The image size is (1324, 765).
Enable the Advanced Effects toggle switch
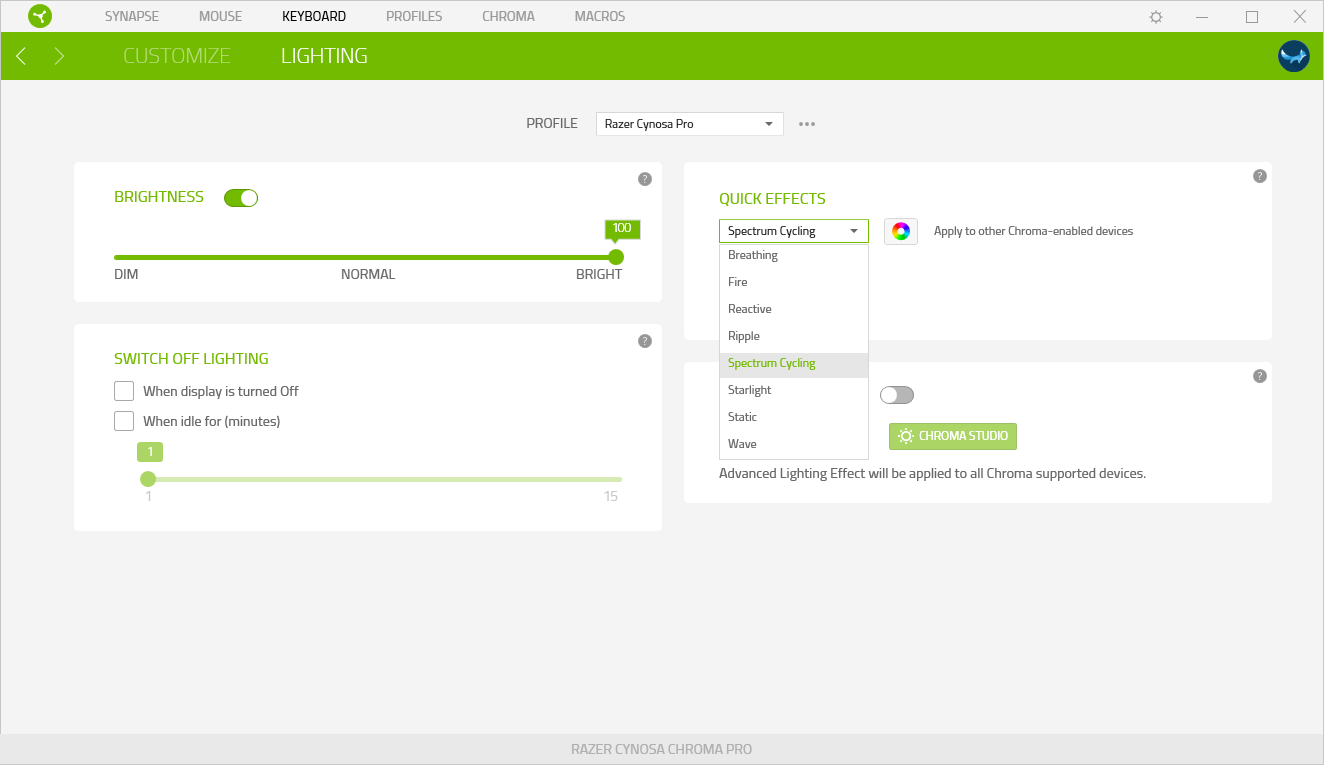[897, 395]
